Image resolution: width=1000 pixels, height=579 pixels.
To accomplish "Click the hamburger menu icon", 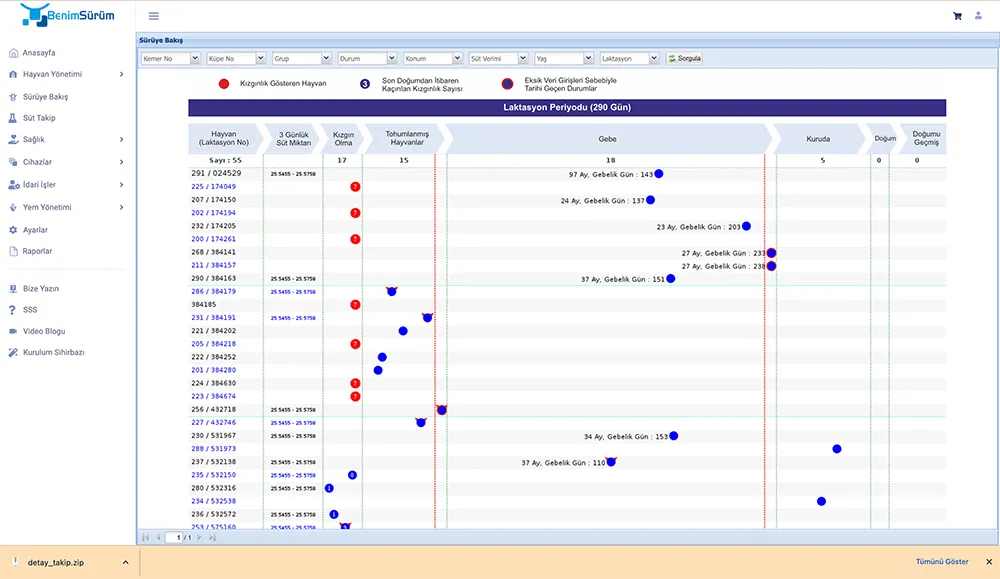I will click(153, 16).
